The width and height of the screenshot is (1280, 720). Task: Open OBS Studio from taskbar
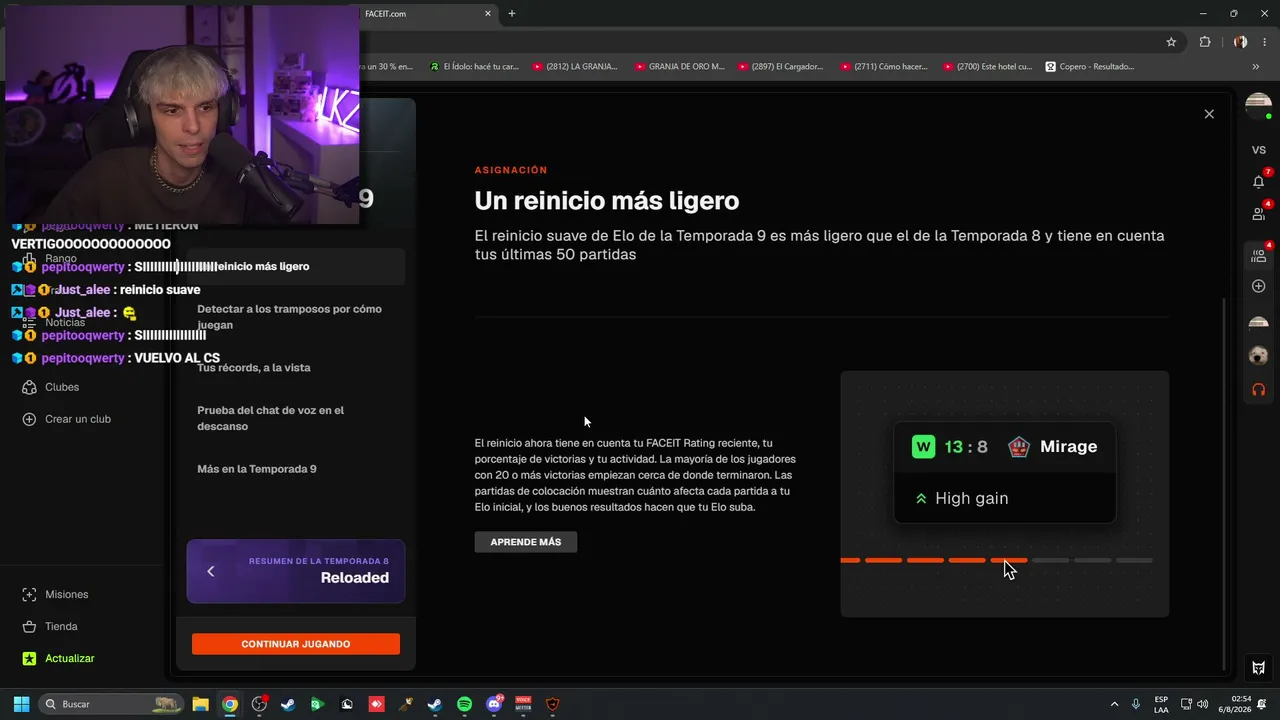[259, 704]
